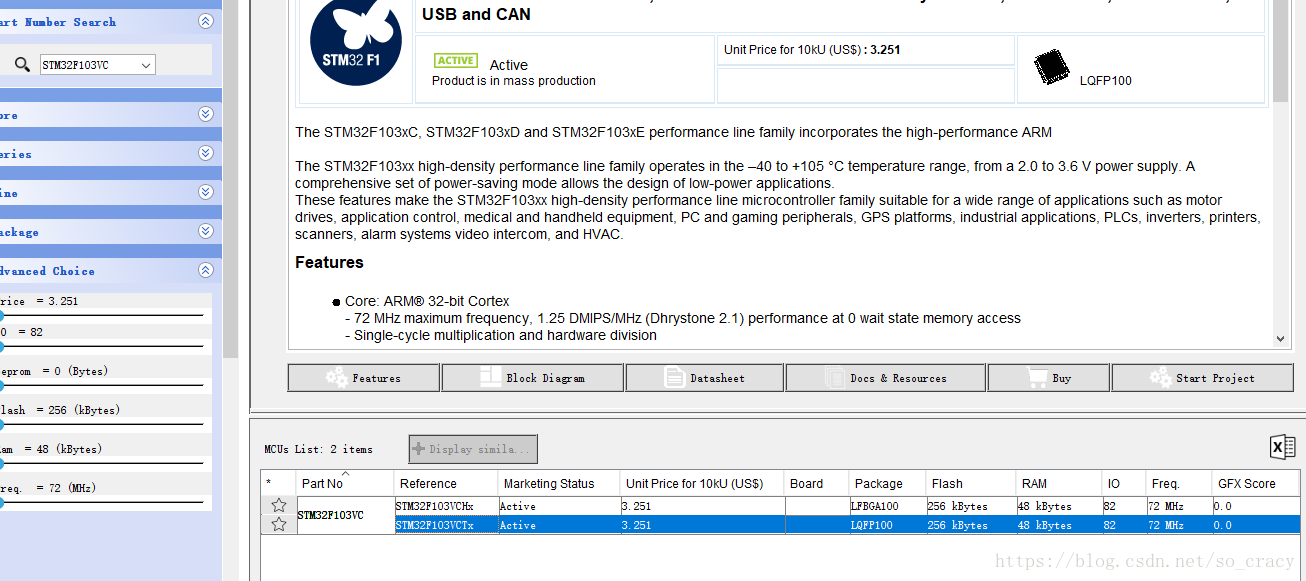Collapse the Advanced Choice section
Viewport: 1306px width, 581px height.
(x=206, y=270)
